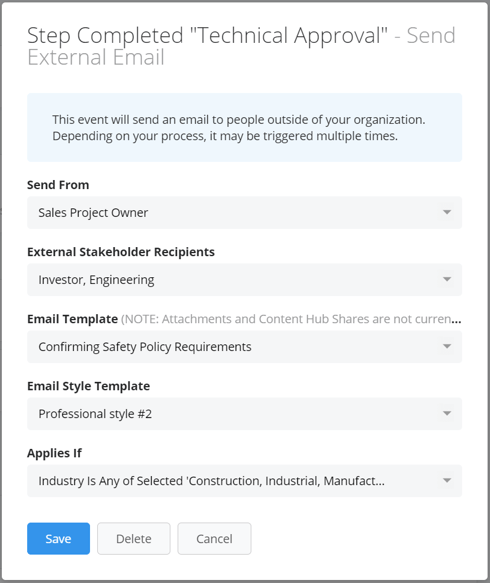The image size is (490, 583).
Task: Select the Professional style #2 field
Action: [x=244, y=413]
